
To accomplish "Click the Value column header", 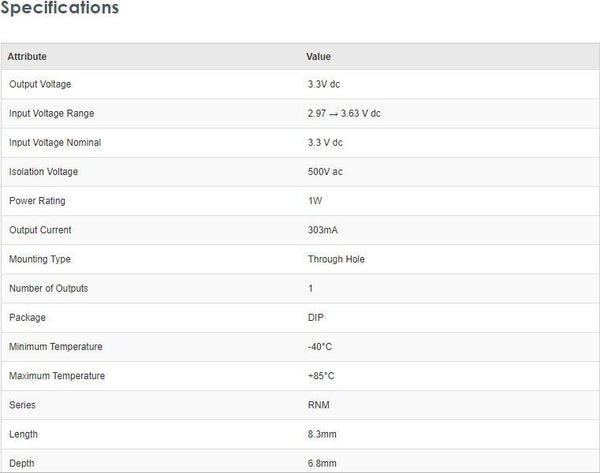I will (x=319, y=57).
